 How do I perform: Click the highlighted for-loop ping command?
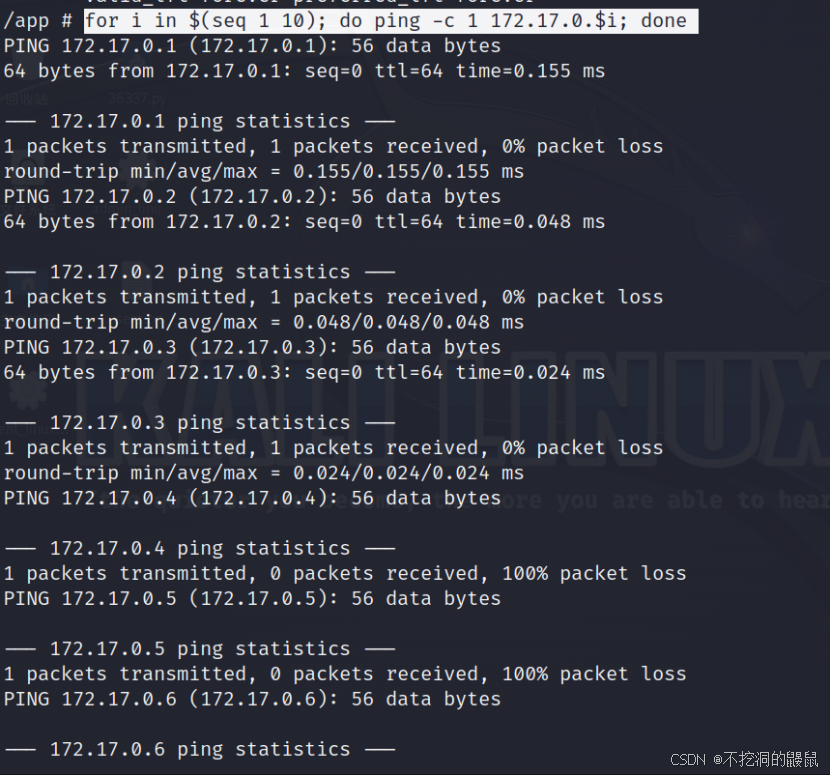click(x=391, y=21)
